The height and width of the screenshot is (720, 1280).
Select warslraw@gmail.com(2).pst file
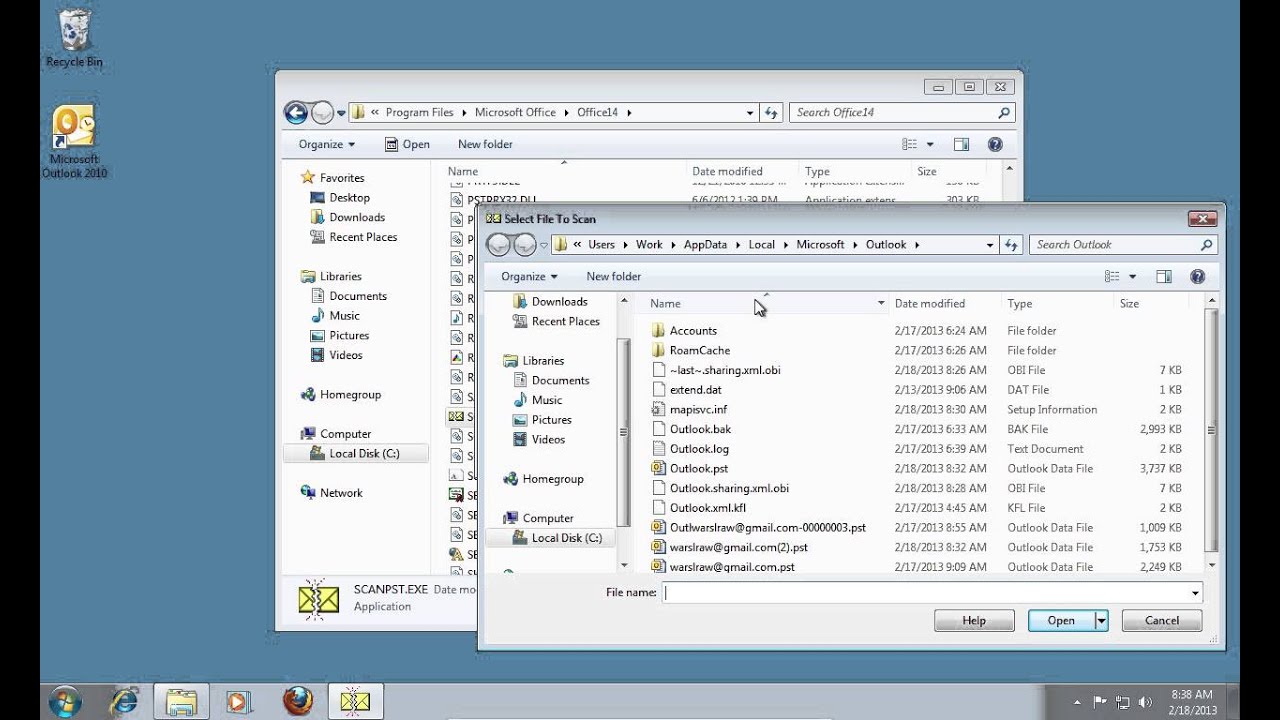tap(738, 547)
